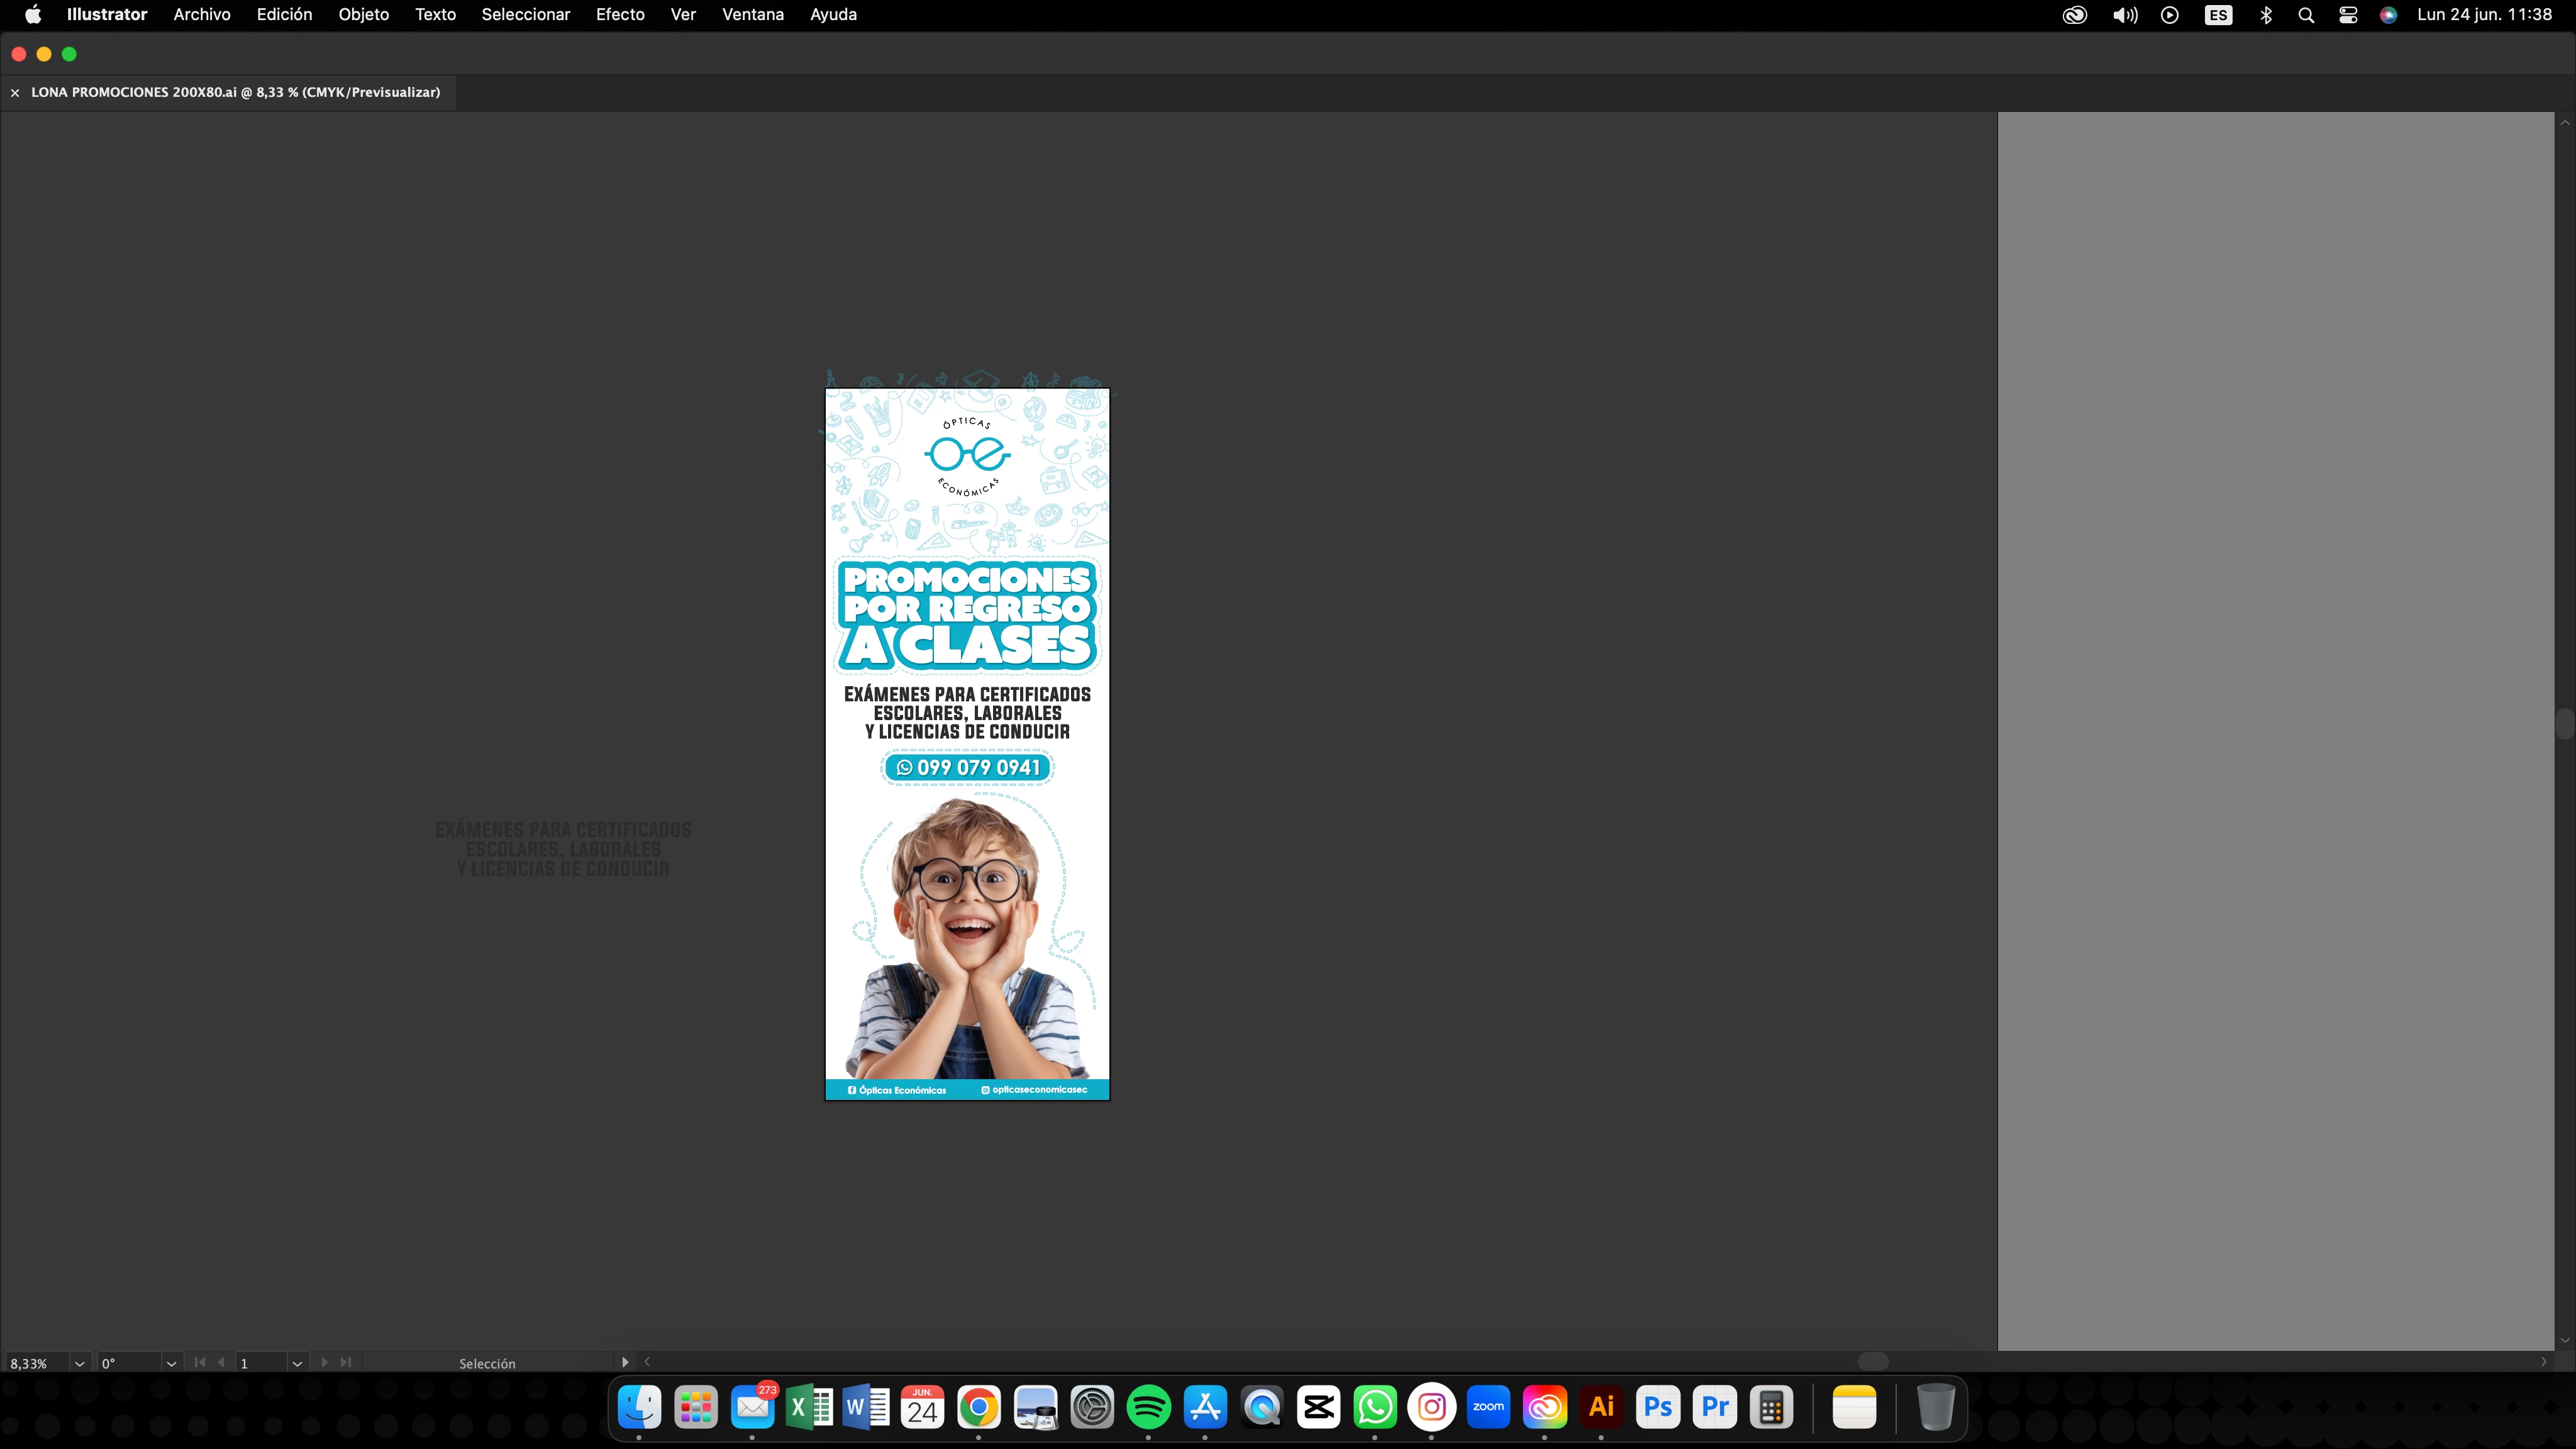
Task: Open the Bluetooth menu bar icon
Action: click(x=2266, y=15)
